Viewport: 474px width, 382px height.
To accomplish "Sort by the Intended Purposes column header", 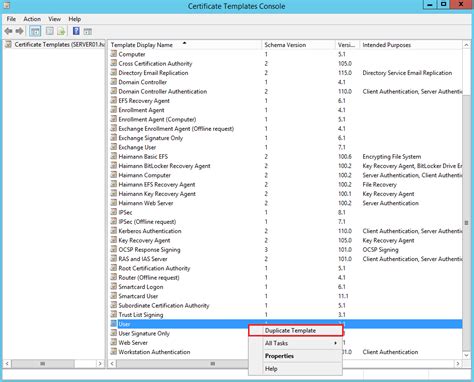I will coord(411,45).
